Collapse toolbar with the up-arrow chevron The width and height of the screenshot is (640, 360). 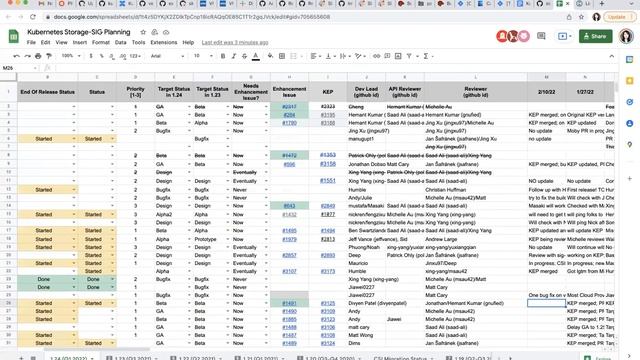pos(611,56)
